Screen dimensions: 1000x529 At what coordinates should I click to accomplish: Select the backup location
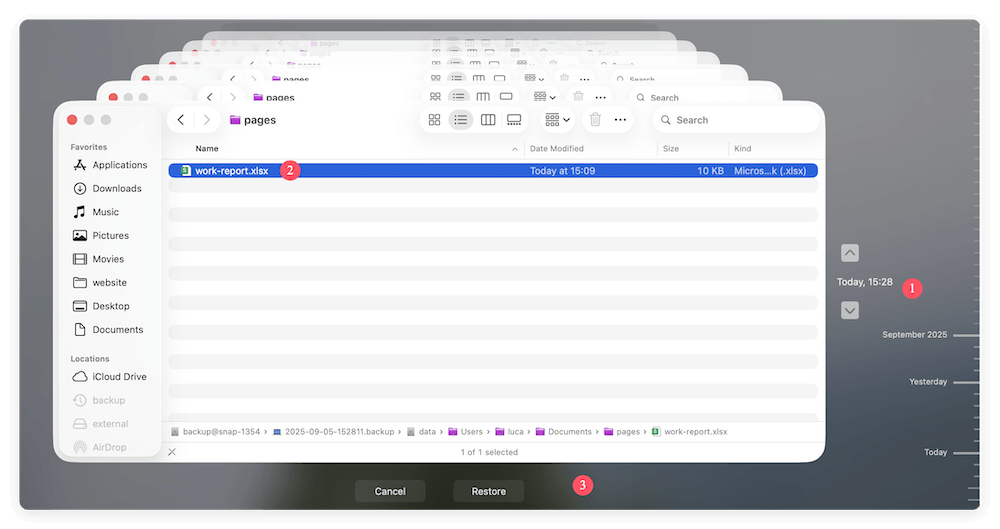(99, 401)
